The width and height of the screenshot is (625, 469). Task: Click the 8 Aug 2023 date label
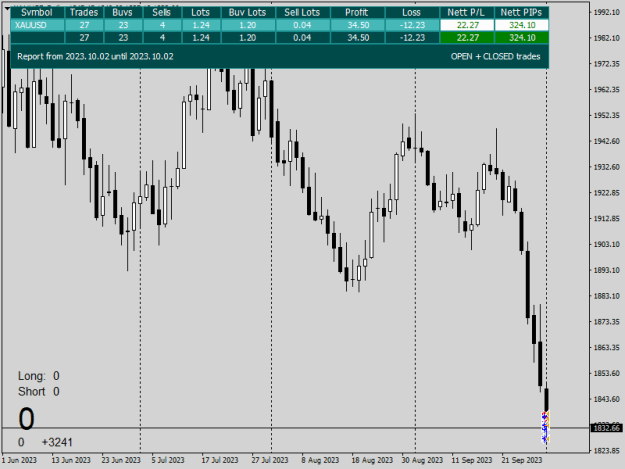tap(320, 460)
